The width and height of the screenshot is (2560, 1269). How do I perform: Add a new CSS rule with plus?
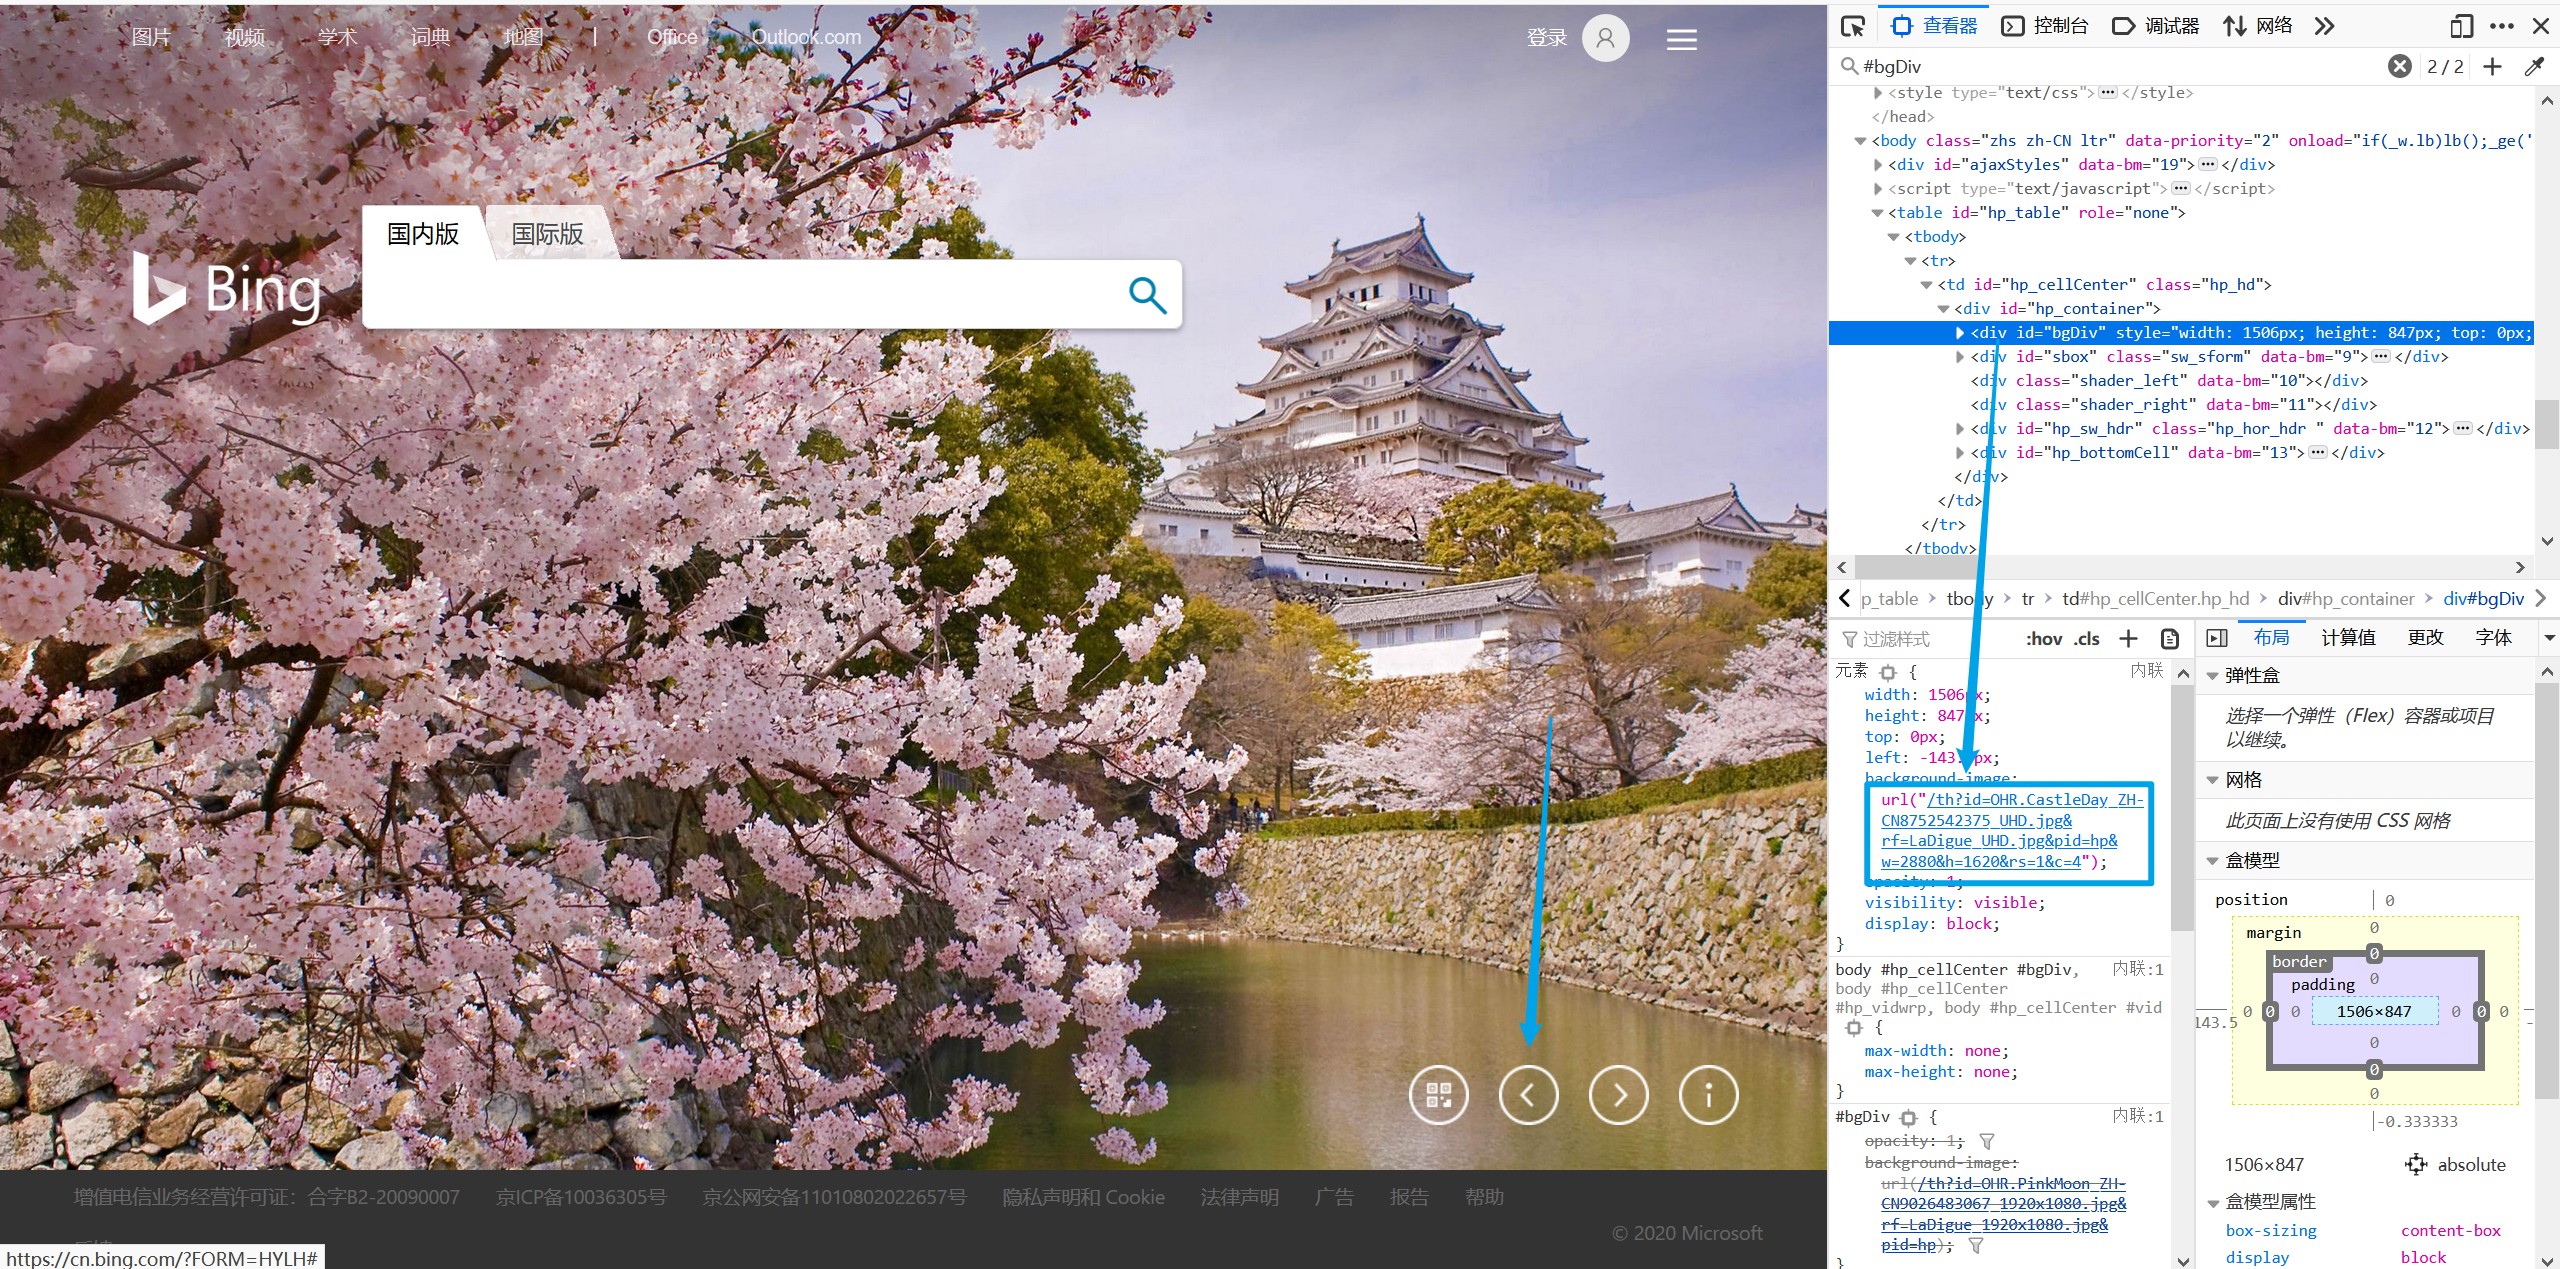(2128, 639)
